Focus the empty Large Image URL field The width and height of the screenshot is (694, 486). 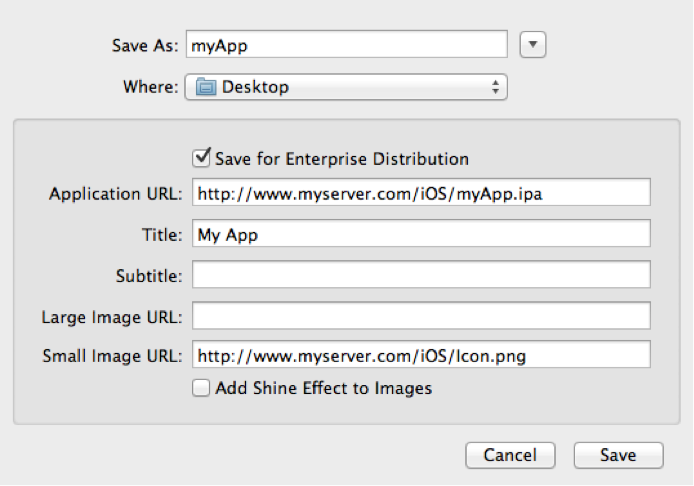point(420,316)
